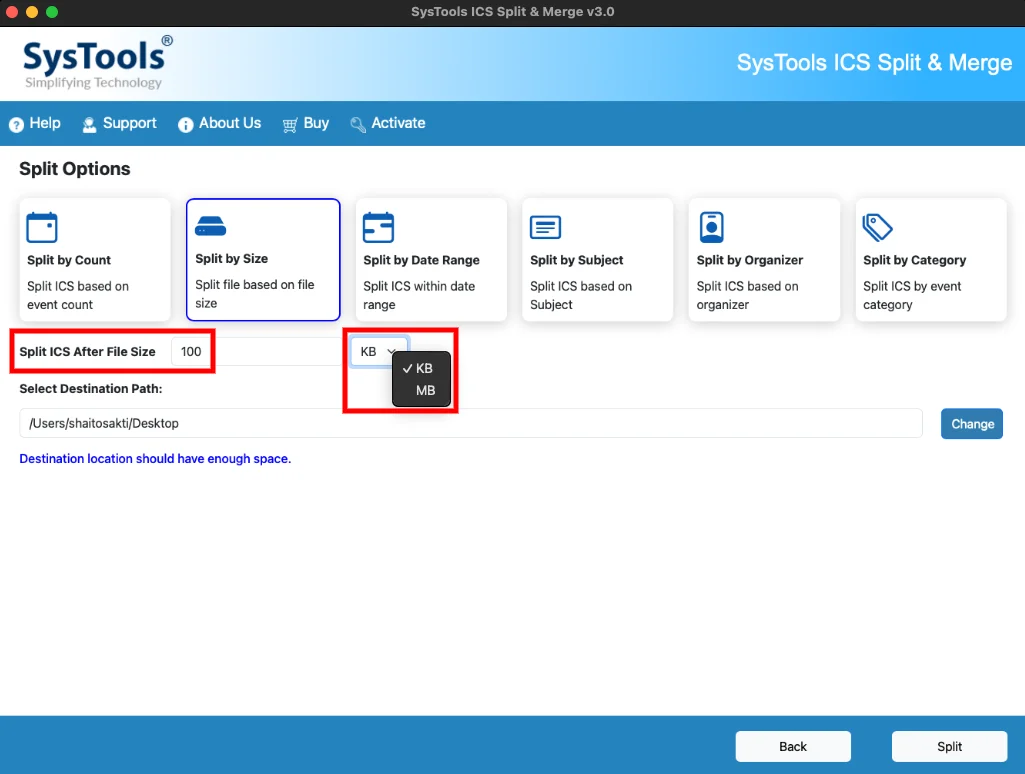This screenshot has height=774, width=1025.
Task: Click the About Us info icon
Action: click(x=186, y=124)
